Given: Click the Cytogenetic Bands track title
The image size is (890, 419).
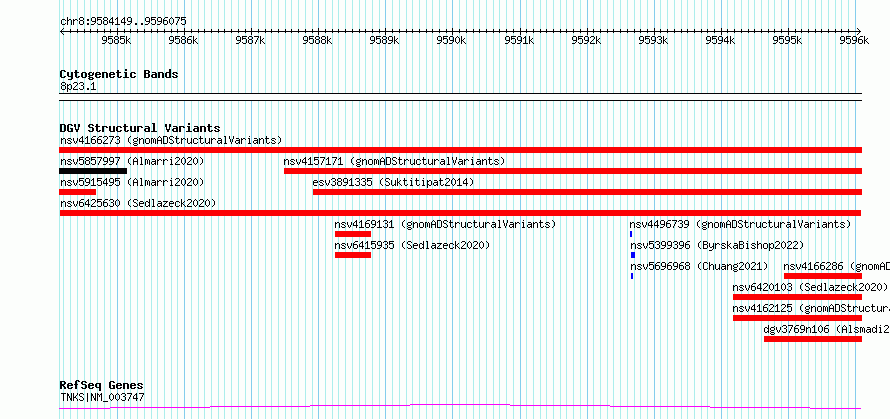Looking at the screenshot, I should 119,74.
